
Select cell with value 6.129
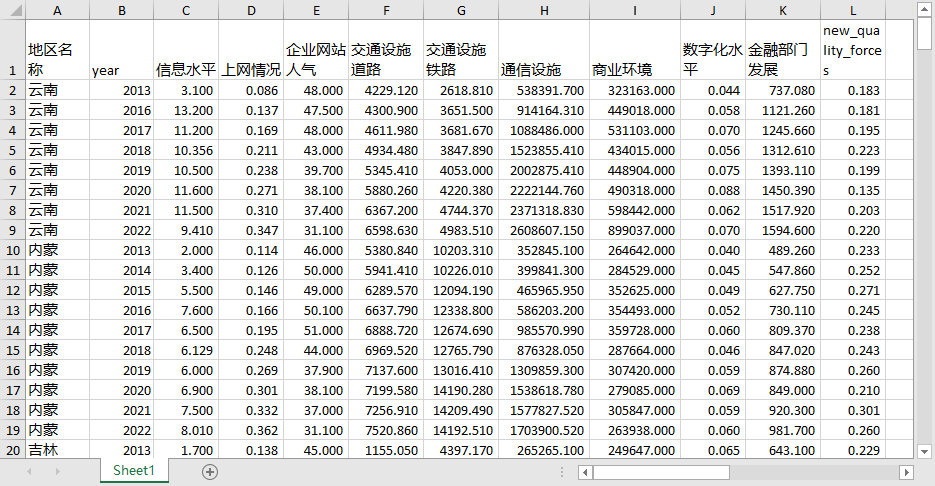(x=186, y=350)
